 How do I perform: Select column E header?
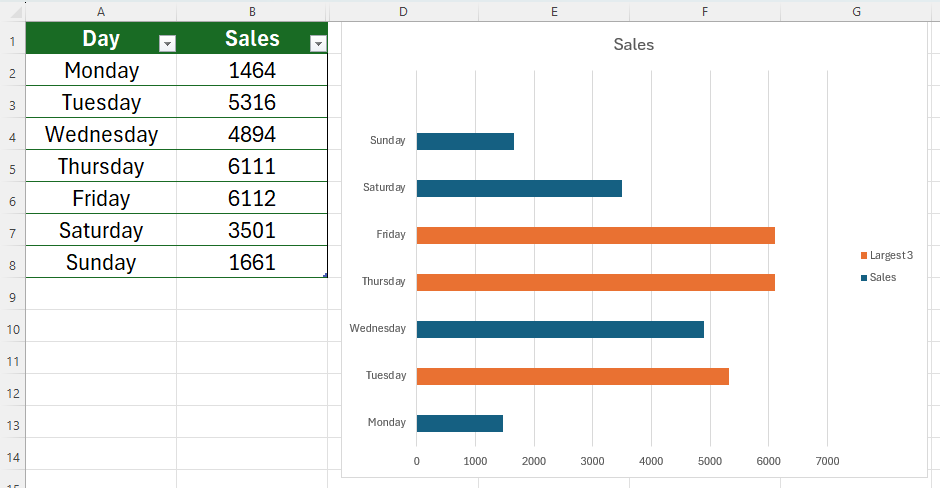[554, 11]
